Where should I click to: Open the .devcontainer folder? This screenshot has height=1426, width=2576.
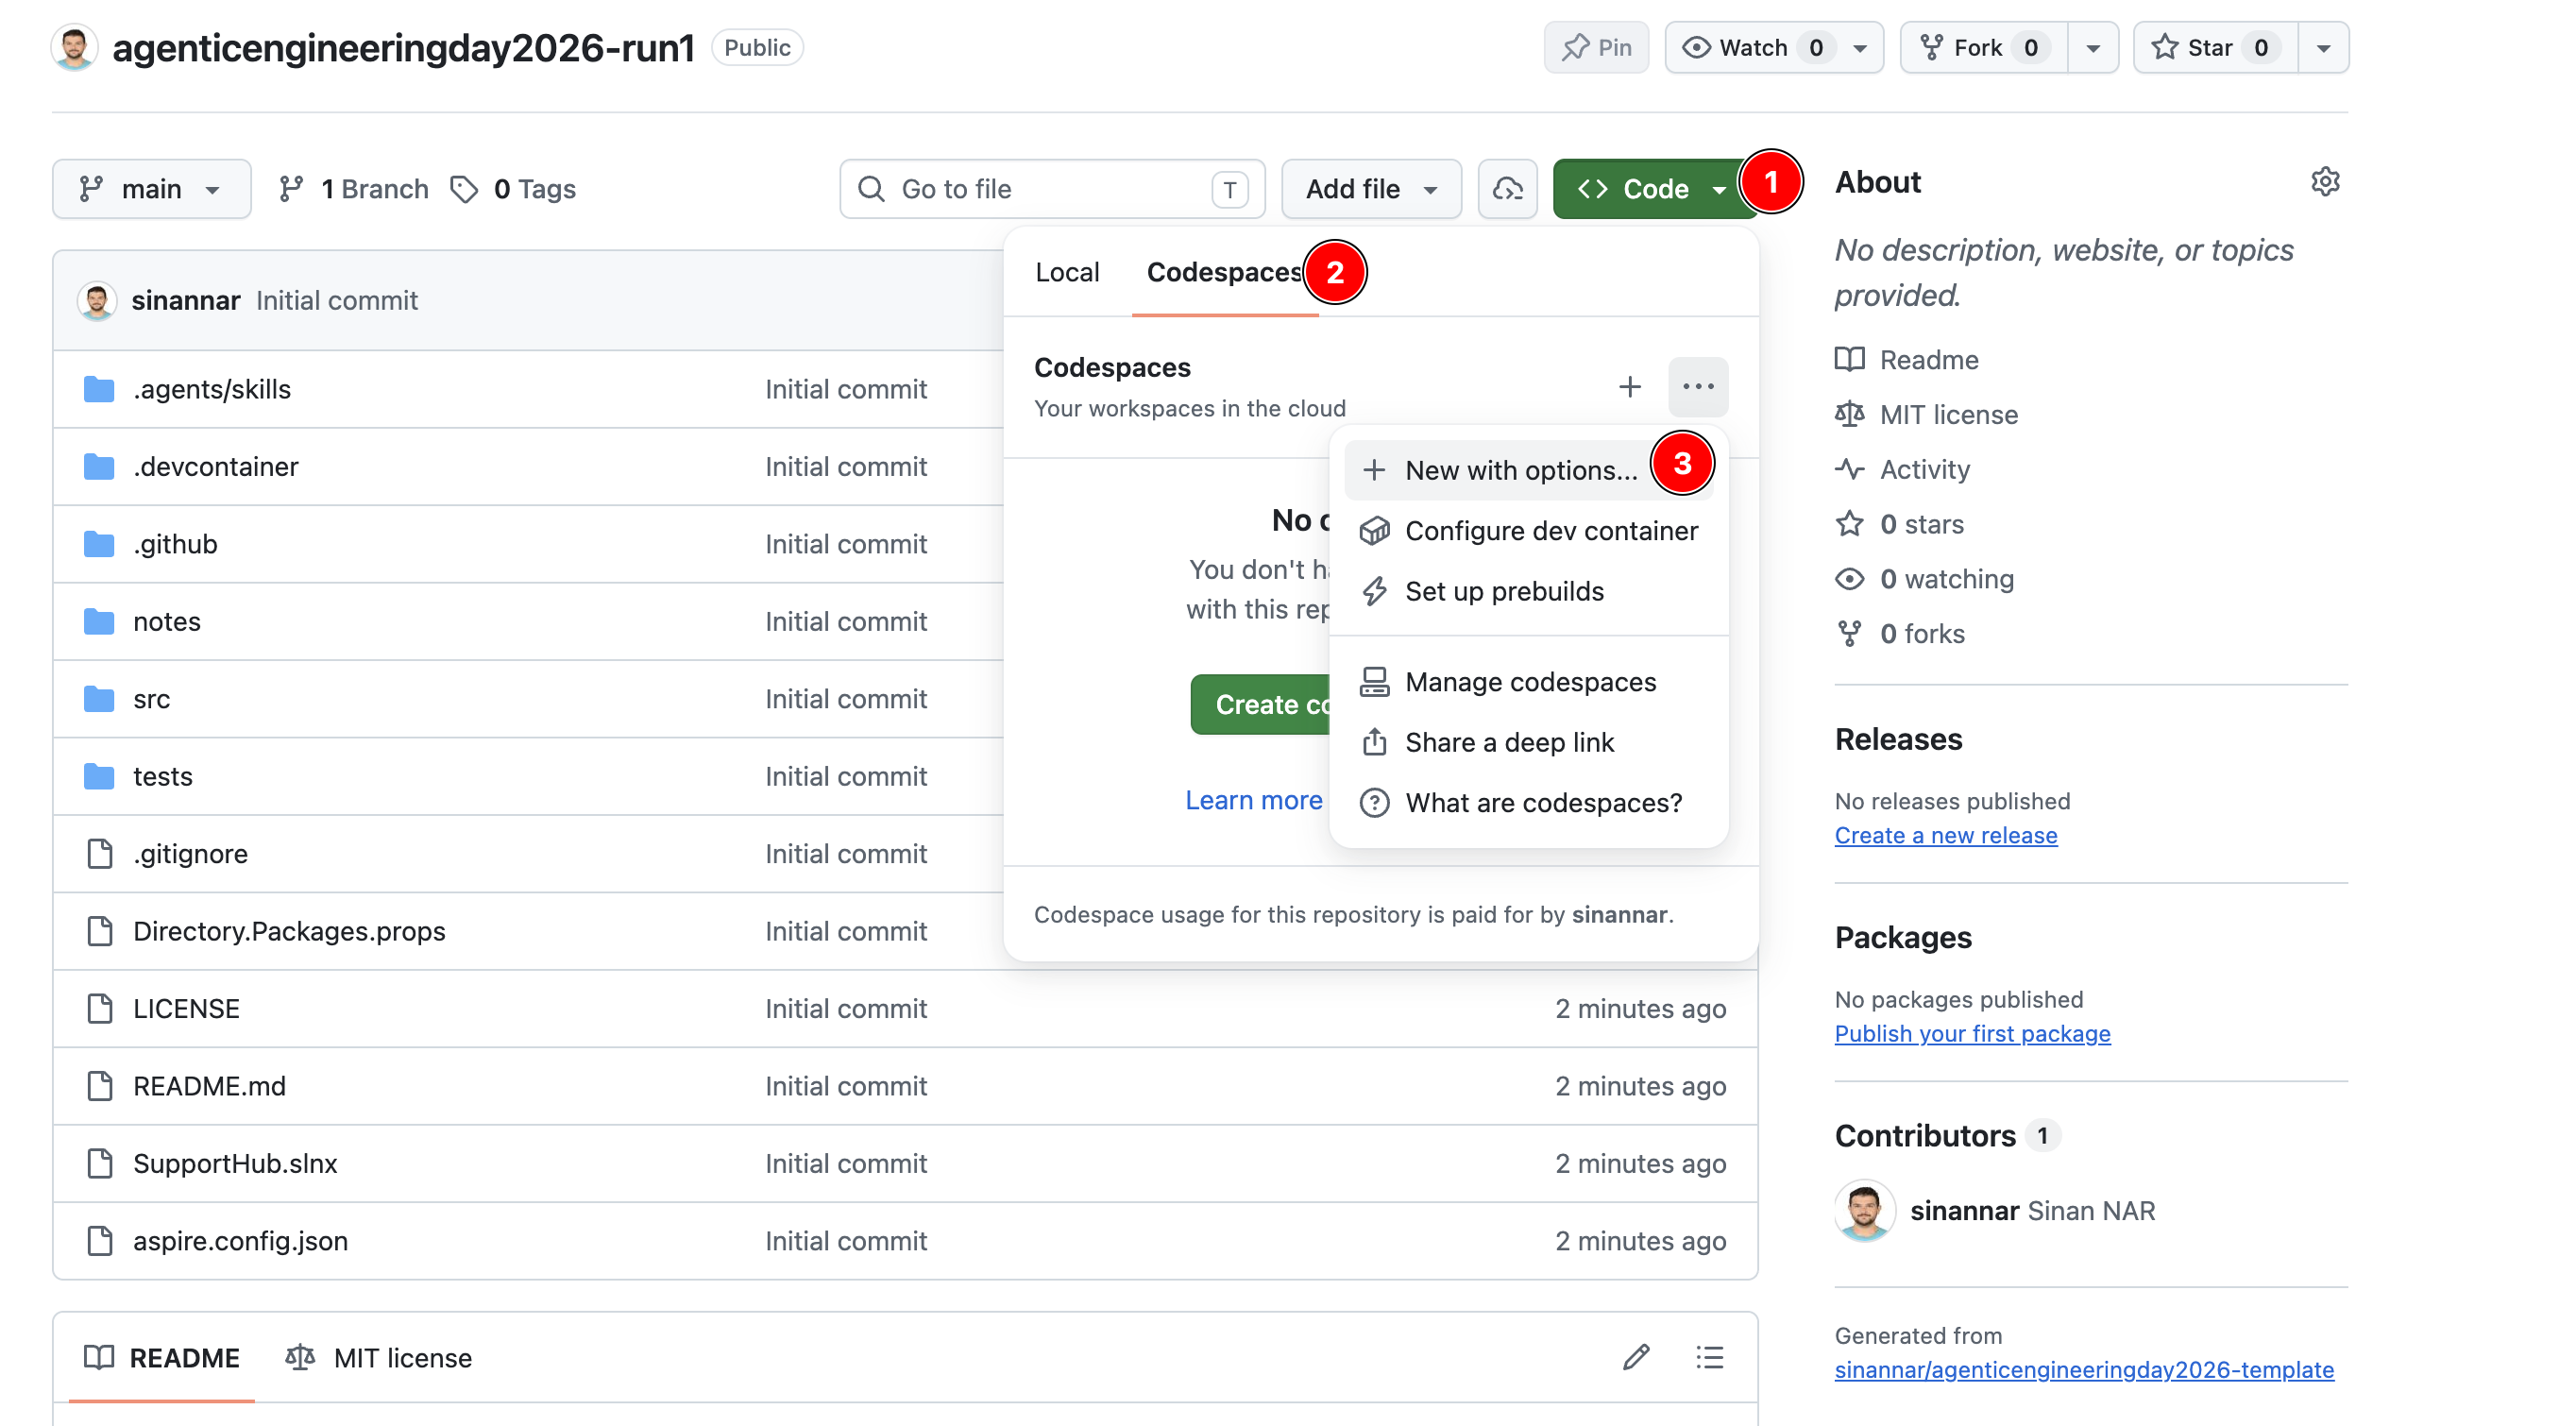[215, 466]
